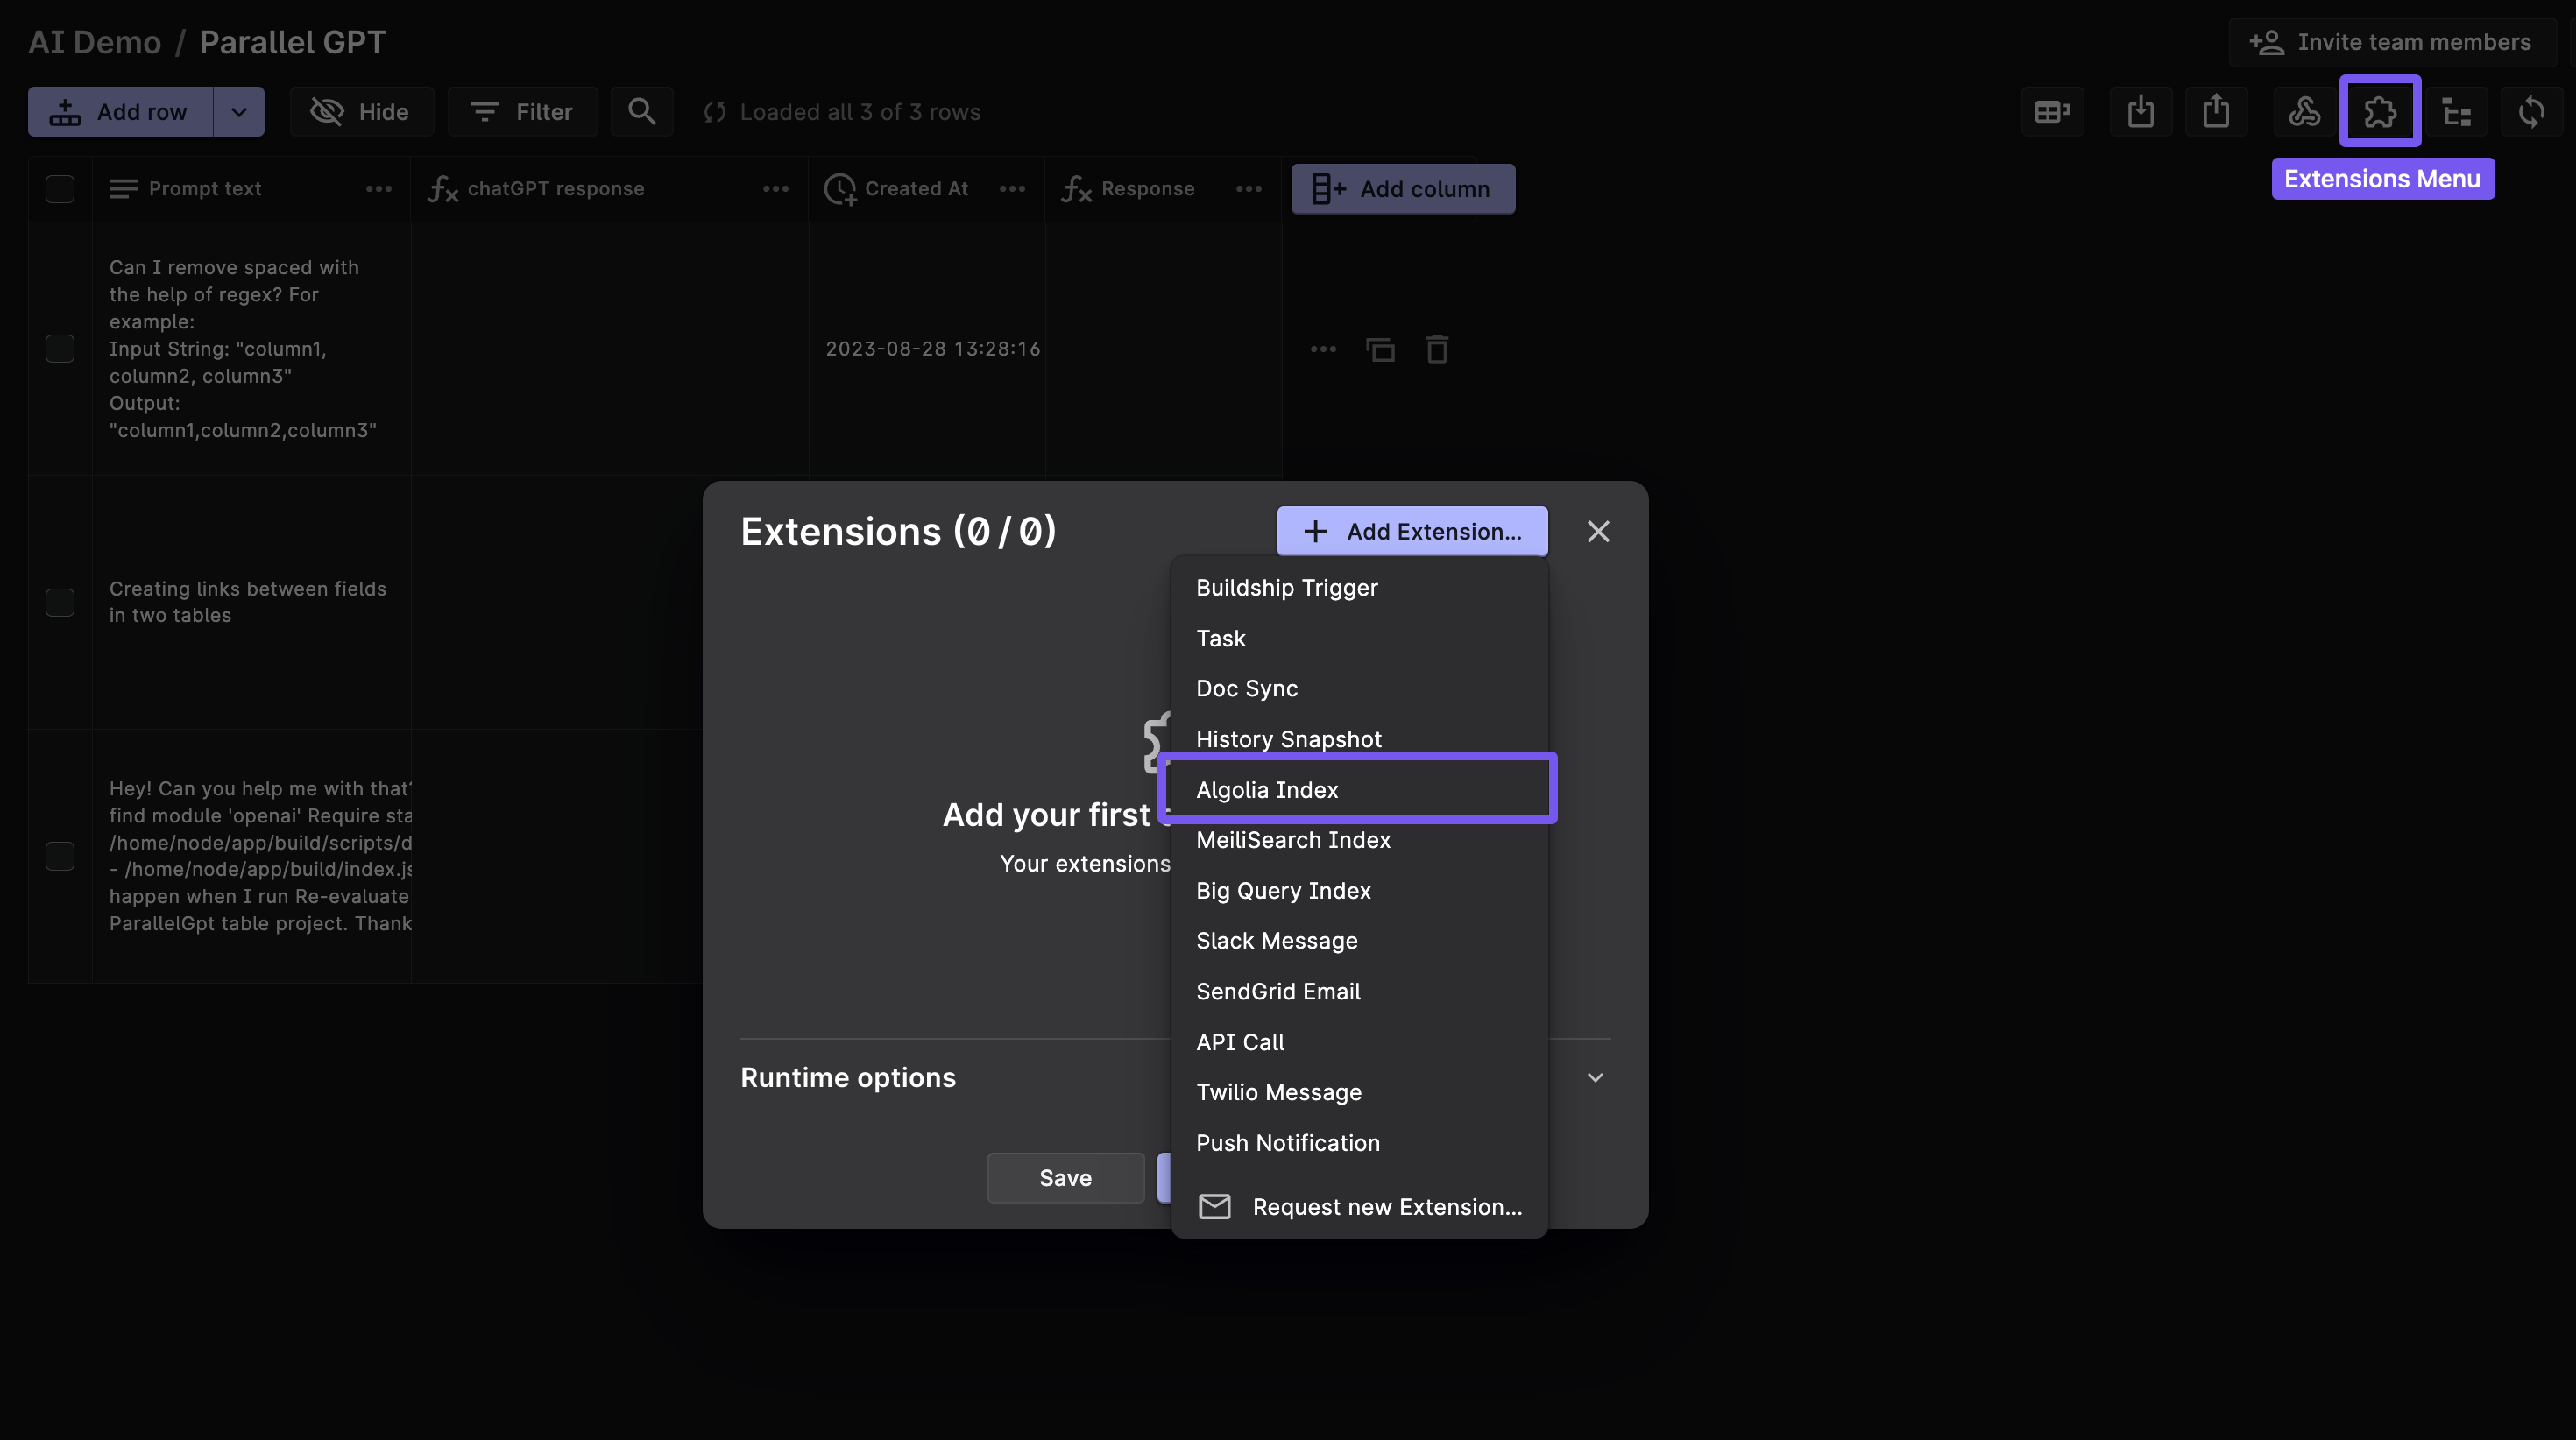
Task: Click the share/export icon in toolbar
Action: point(2215,109)
